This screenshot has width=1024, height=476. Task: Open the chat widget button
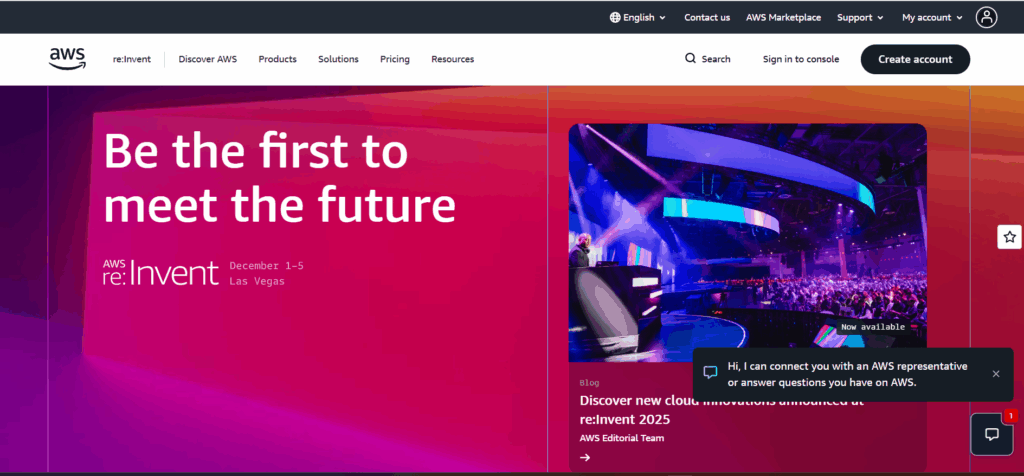992,434
